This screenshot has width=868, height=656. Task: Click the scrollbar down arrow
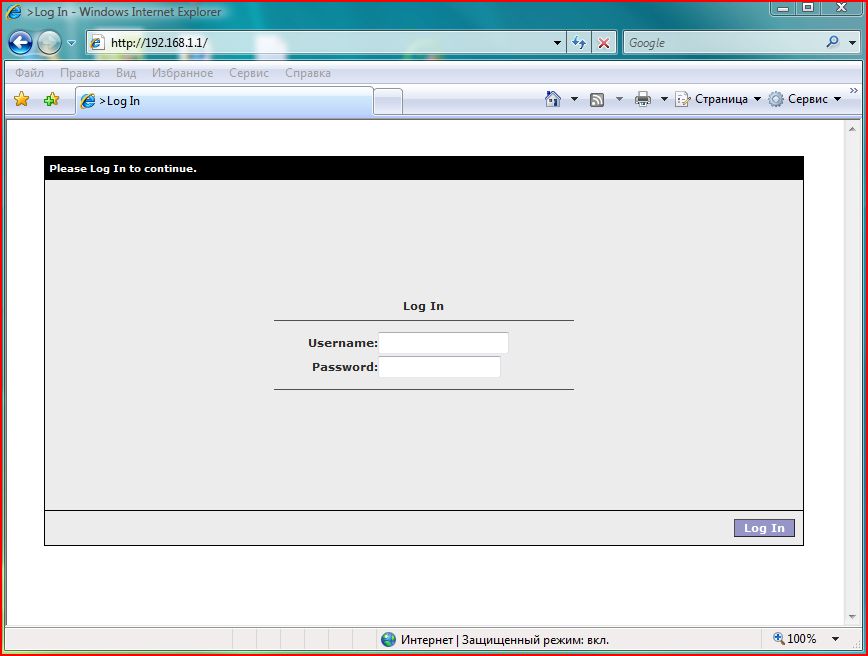852,617
